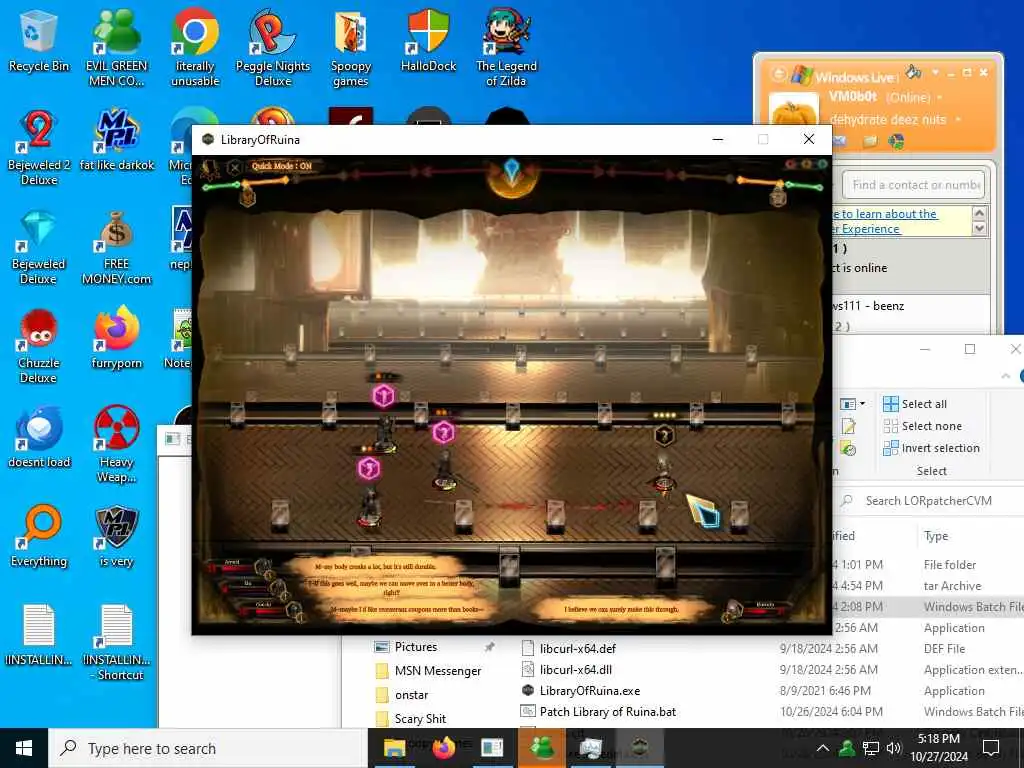This screenshot has height=768, width=1024.
Task: Launch The Legend of Zilda shortcut
Action: [x=506, y=47]
